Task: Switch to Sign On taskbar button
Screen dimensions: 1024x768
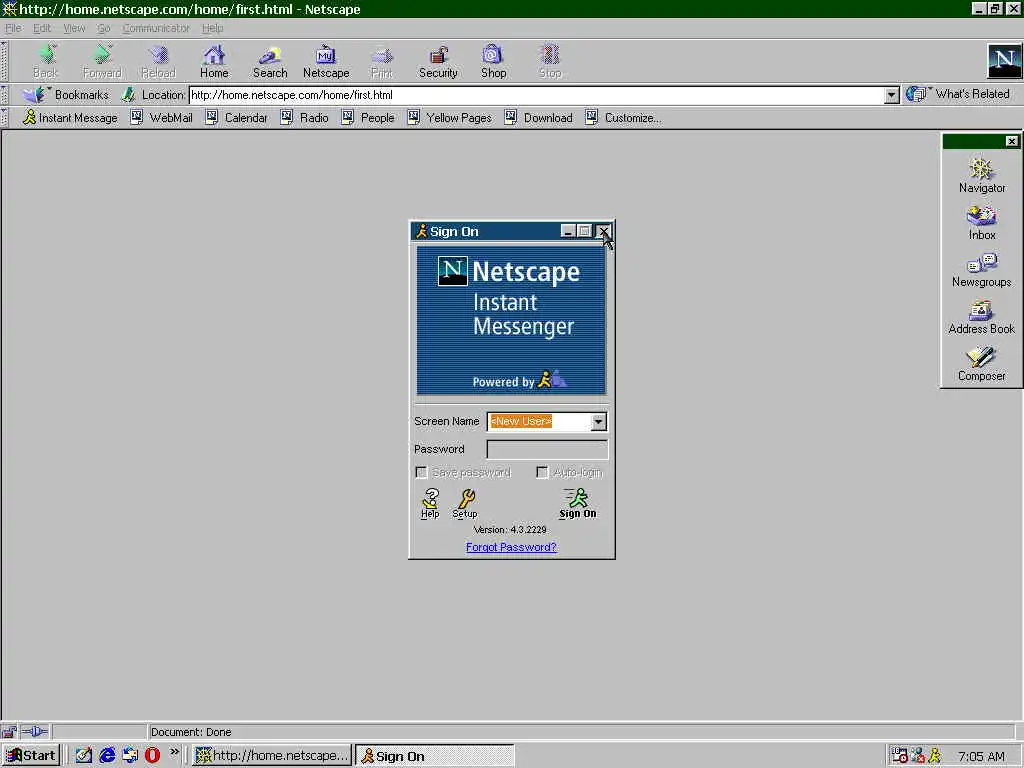Action: tap(434, 756)
